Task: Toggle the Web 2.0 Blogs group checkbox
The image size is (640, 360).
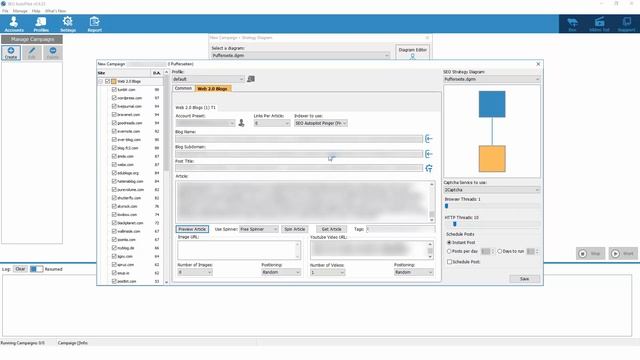Action: pos(108,82)
